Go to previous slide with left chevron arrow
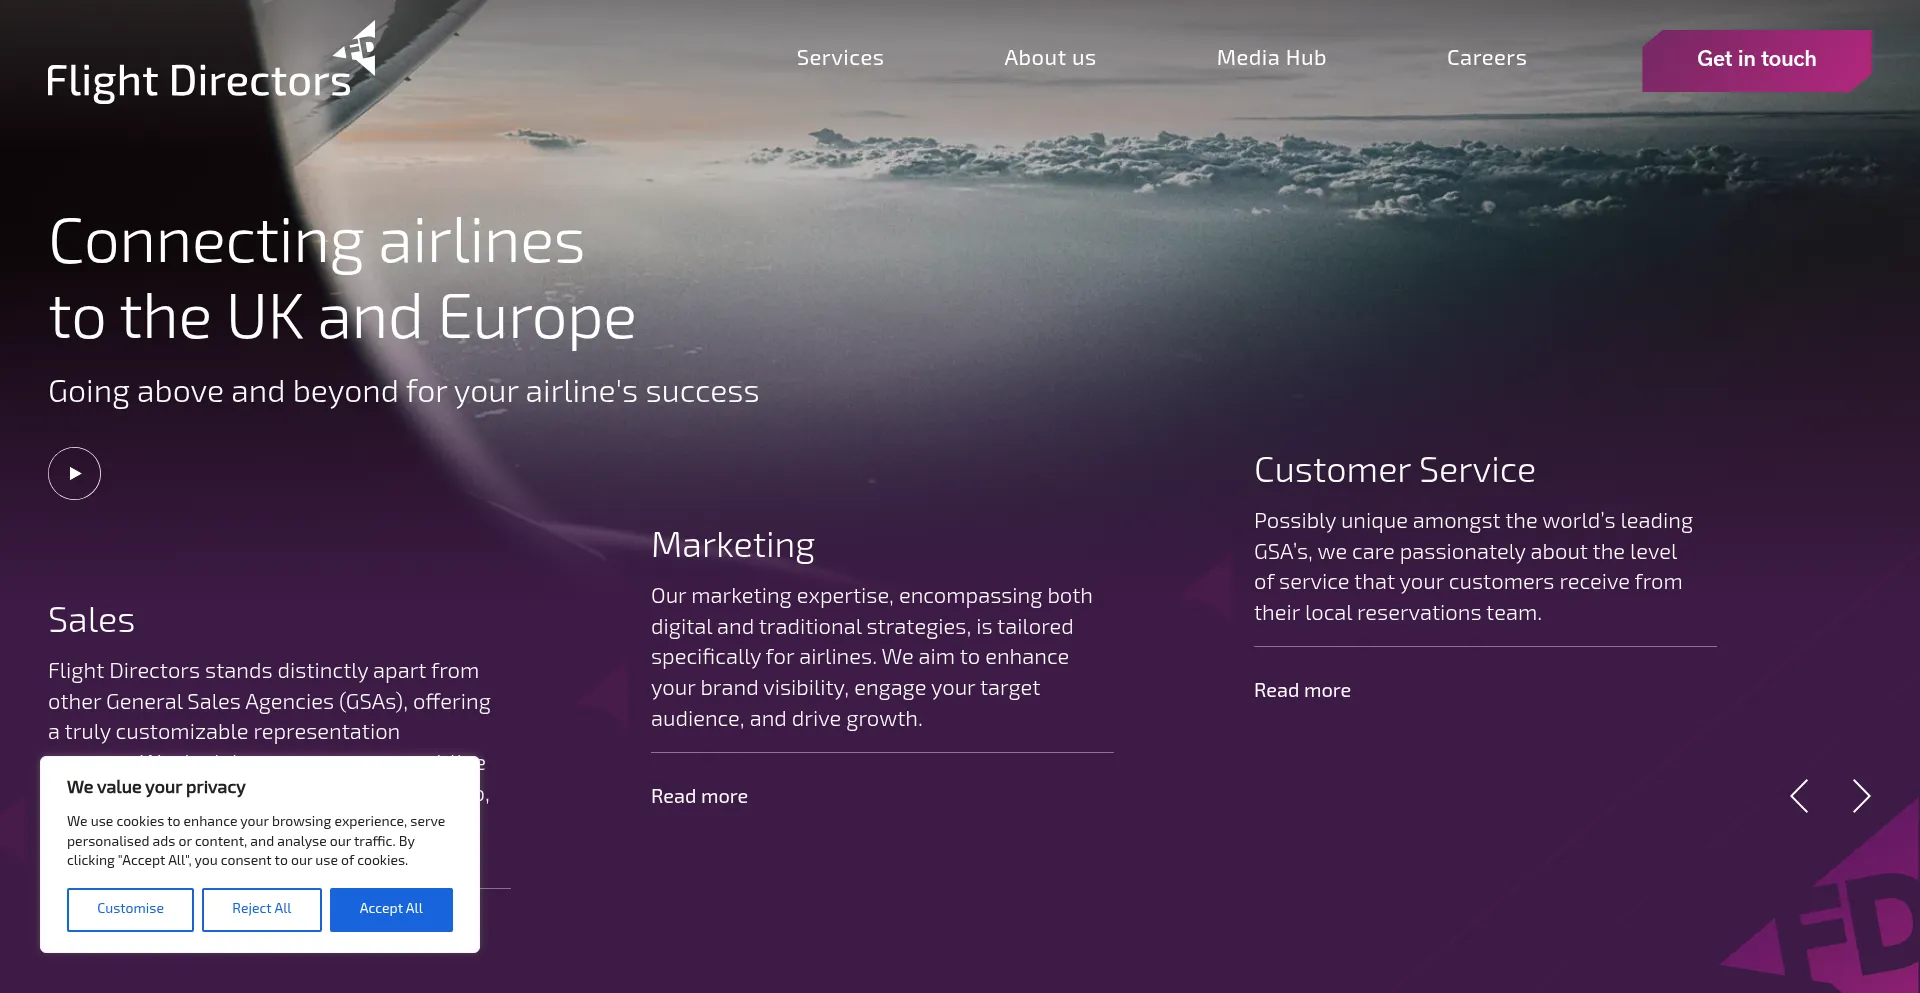Image resolution: width=1920 pixels, height=993 pixels. tap(1799, 796)
